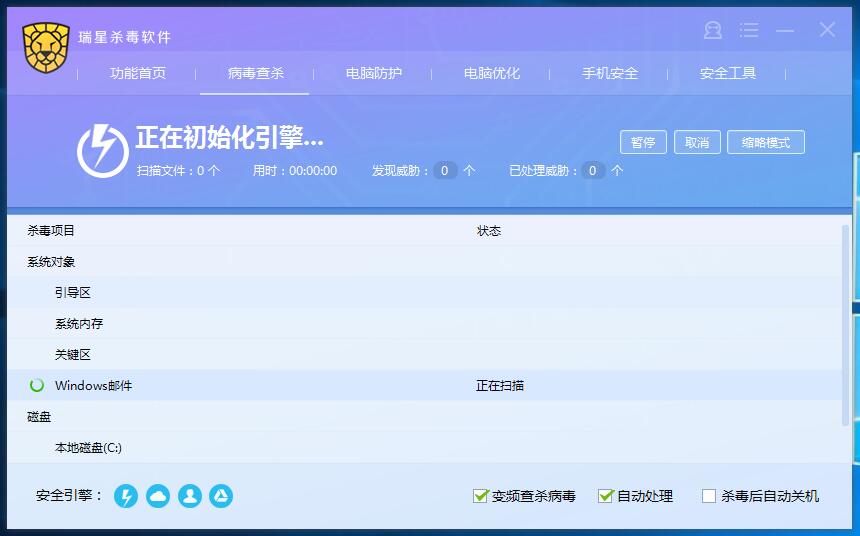The width and height of the screenshot is (860, 536).
Task: Open the 电脑优化 tab
Action: [x=491, y=73]
